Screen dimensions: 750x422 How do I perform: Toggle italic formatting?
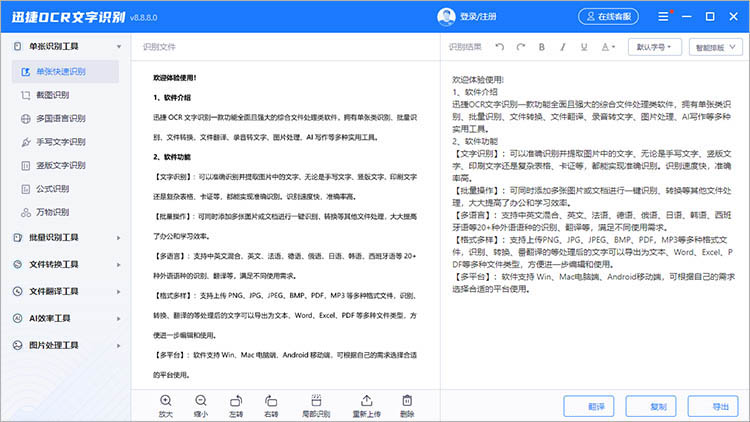tap(563, 47)
